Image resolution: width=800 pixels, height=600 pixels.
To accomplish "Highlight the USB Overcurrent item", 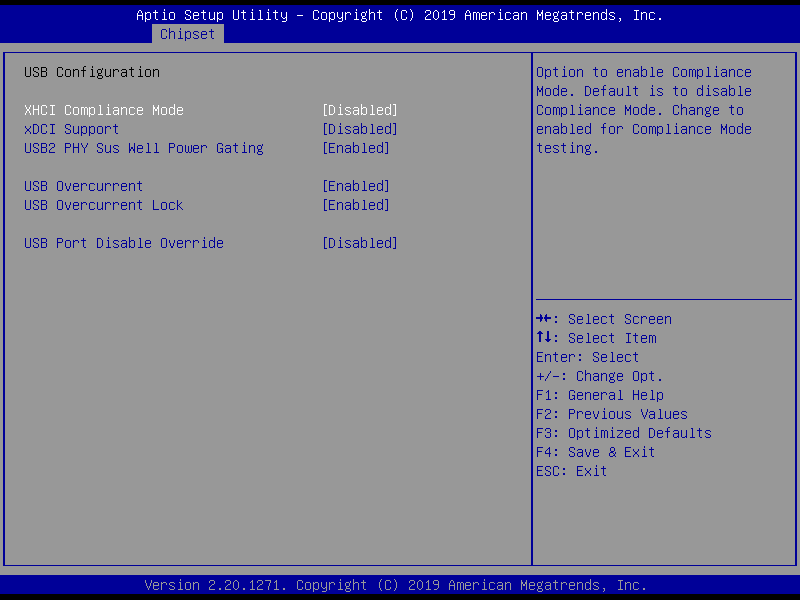I will coord(84,186).
